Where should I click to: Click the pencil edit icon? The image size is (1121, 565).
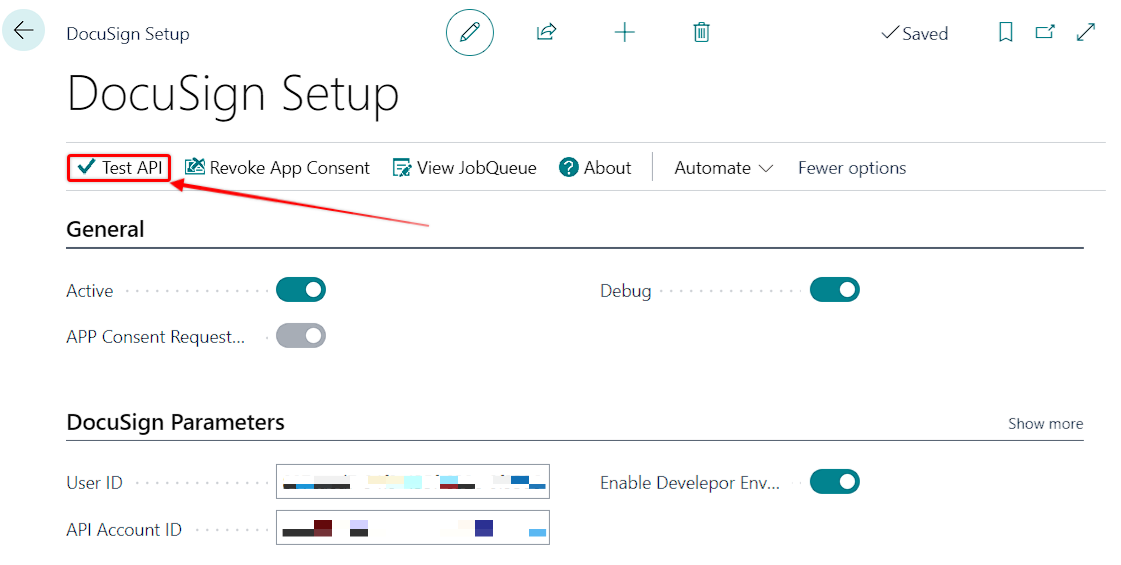470,32
